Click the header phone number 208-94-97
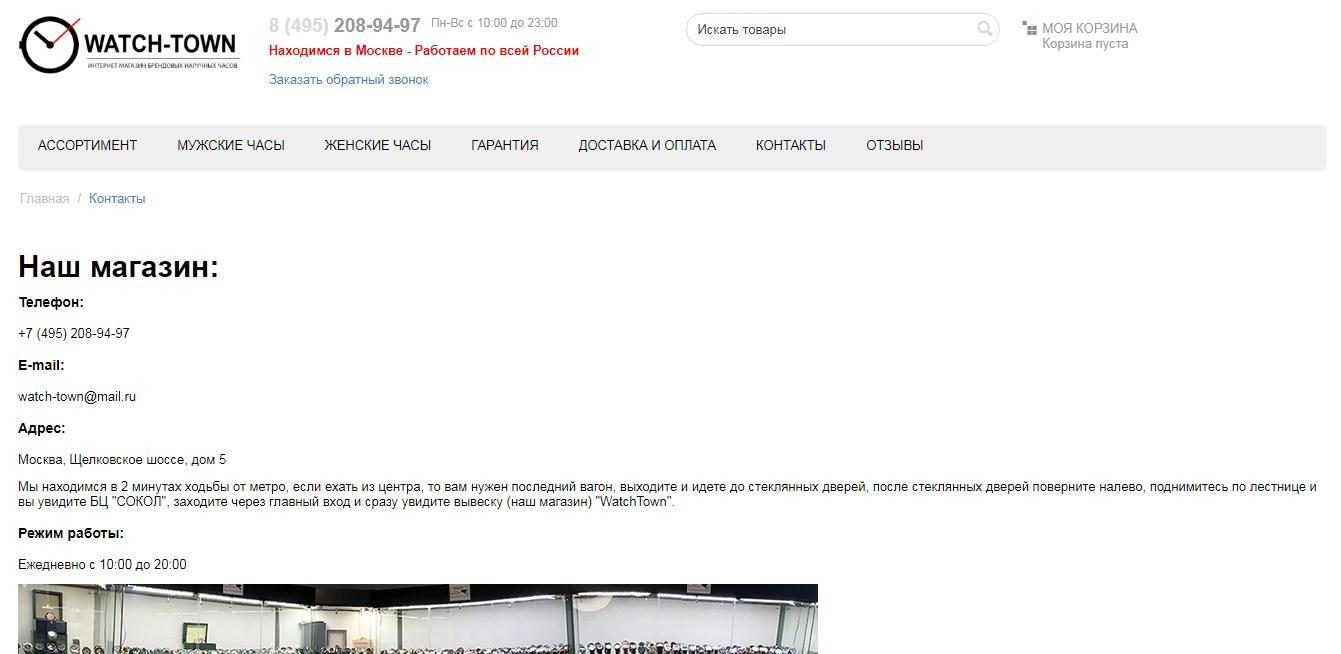This screenshot has width=1341, height=654. pos(345,25)
